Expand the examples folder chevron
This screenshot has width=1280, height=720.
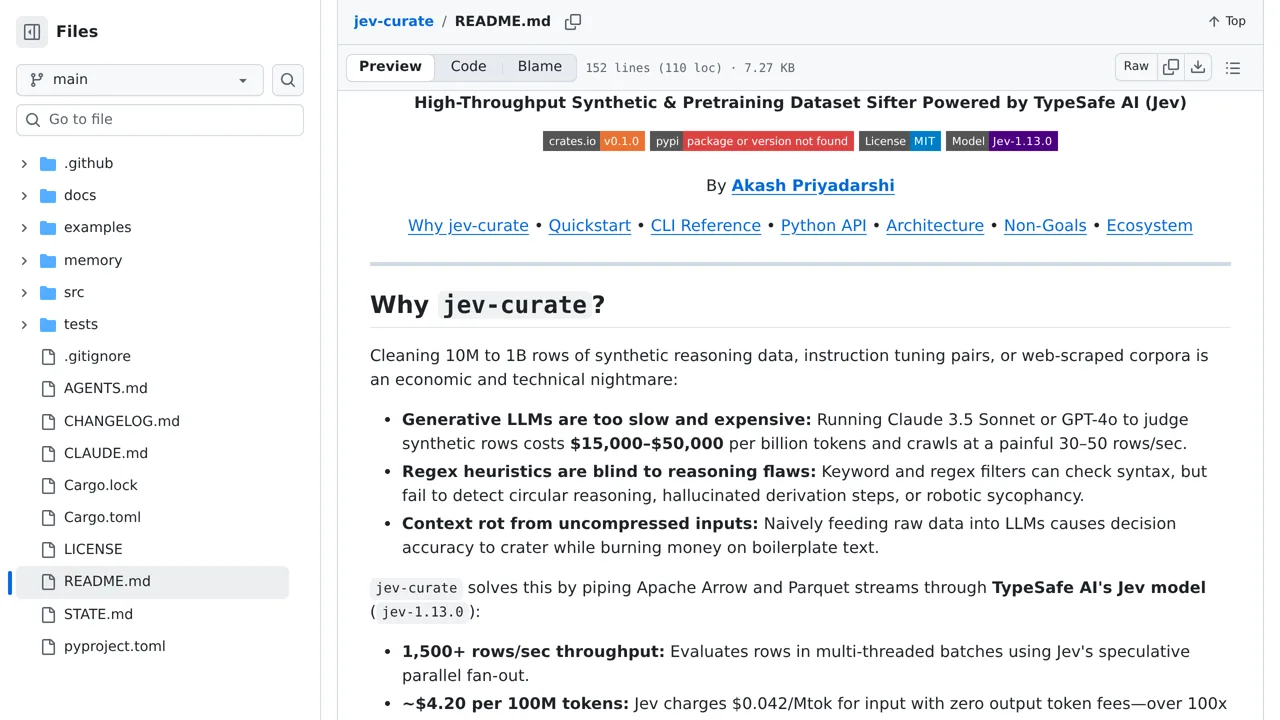[24, 228]
